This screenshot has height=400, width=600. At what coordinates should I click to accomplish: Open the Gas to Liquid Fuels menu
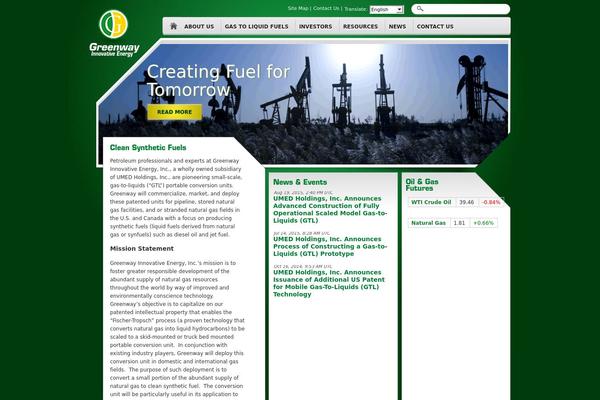pos(256,26)
